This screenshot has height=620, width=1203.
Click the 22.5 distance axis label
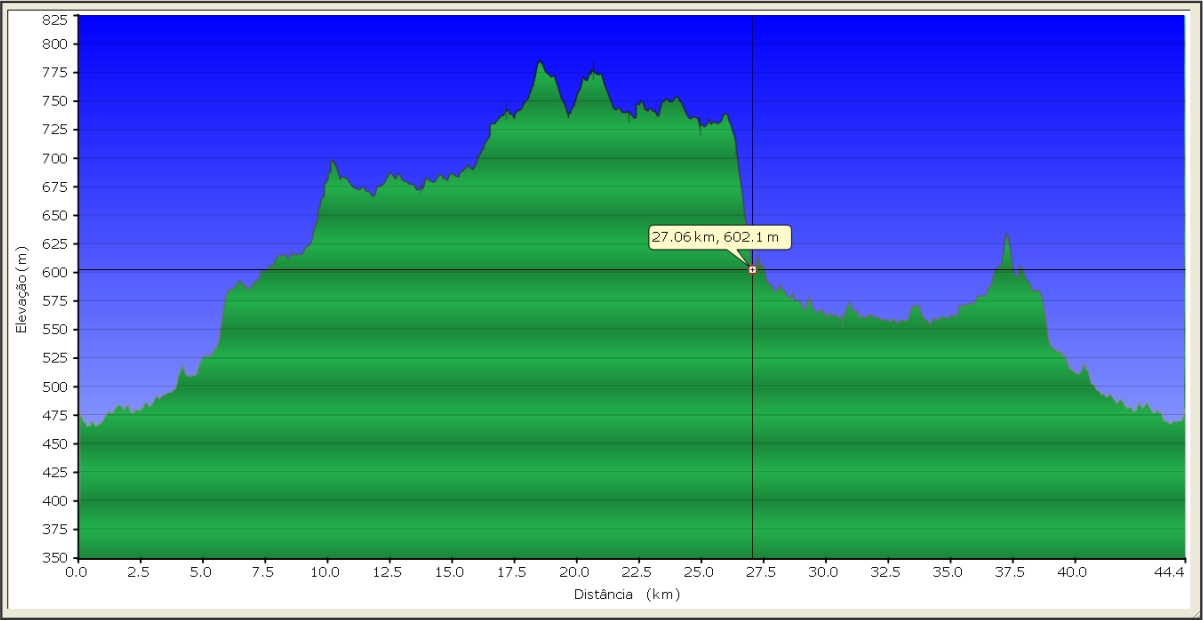pos(637,573)
